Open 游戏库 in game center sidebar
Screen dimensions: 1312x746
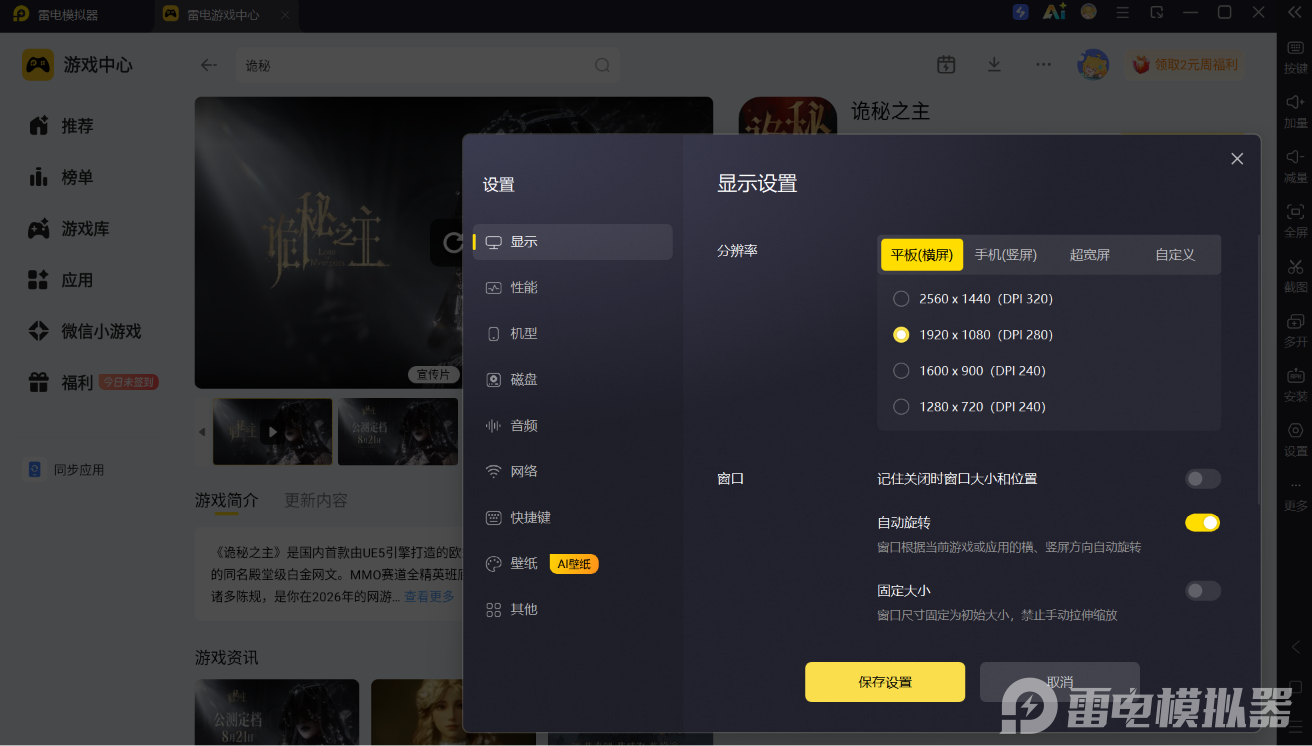coord(69,229)
